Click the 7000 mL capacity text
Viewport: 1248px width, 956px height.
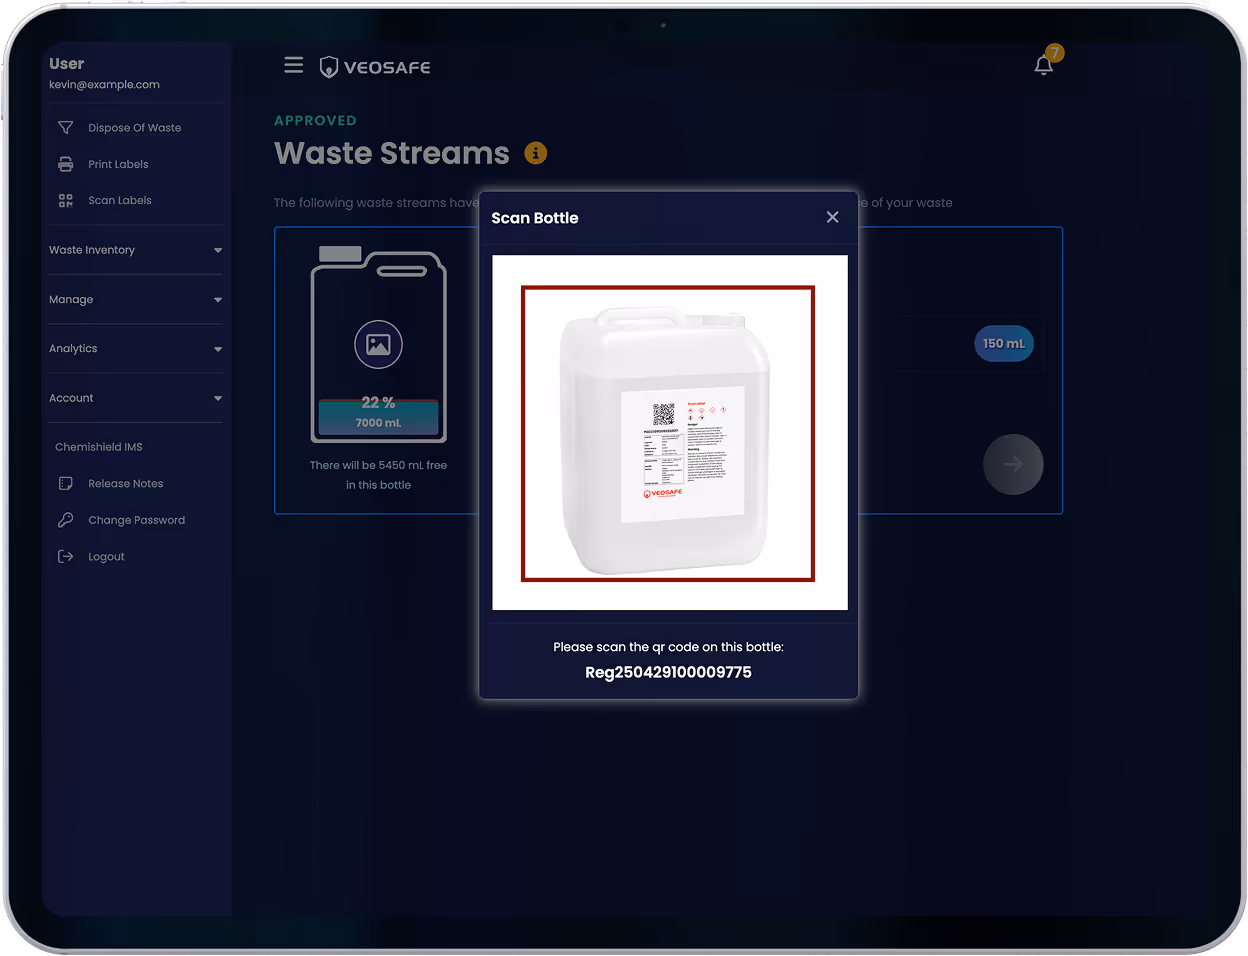pos(378,423)
